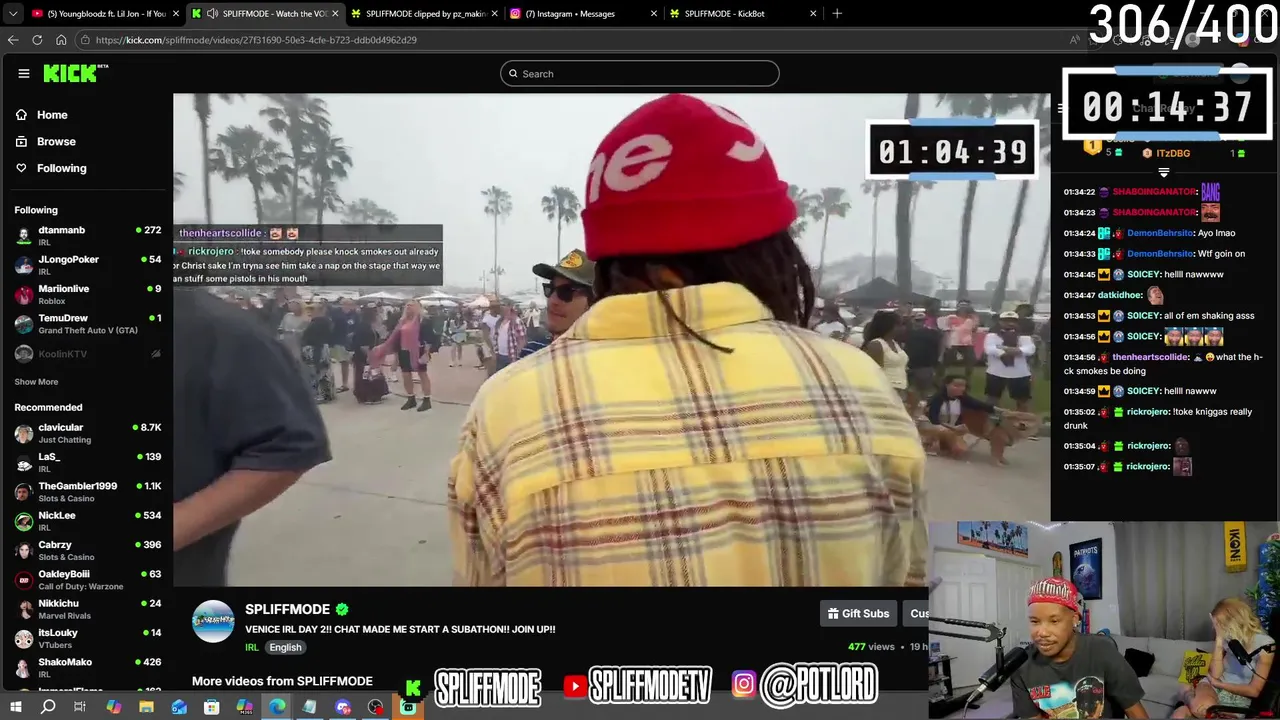Click datkidhoe username in chat
Viewport: 1280px width, 720px height.
(1121, 295)
